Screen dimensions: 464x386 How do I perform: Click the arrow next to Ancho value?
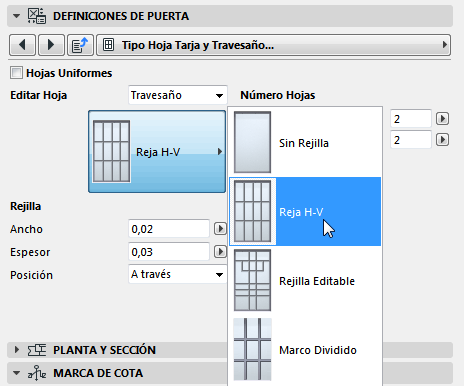220,229
